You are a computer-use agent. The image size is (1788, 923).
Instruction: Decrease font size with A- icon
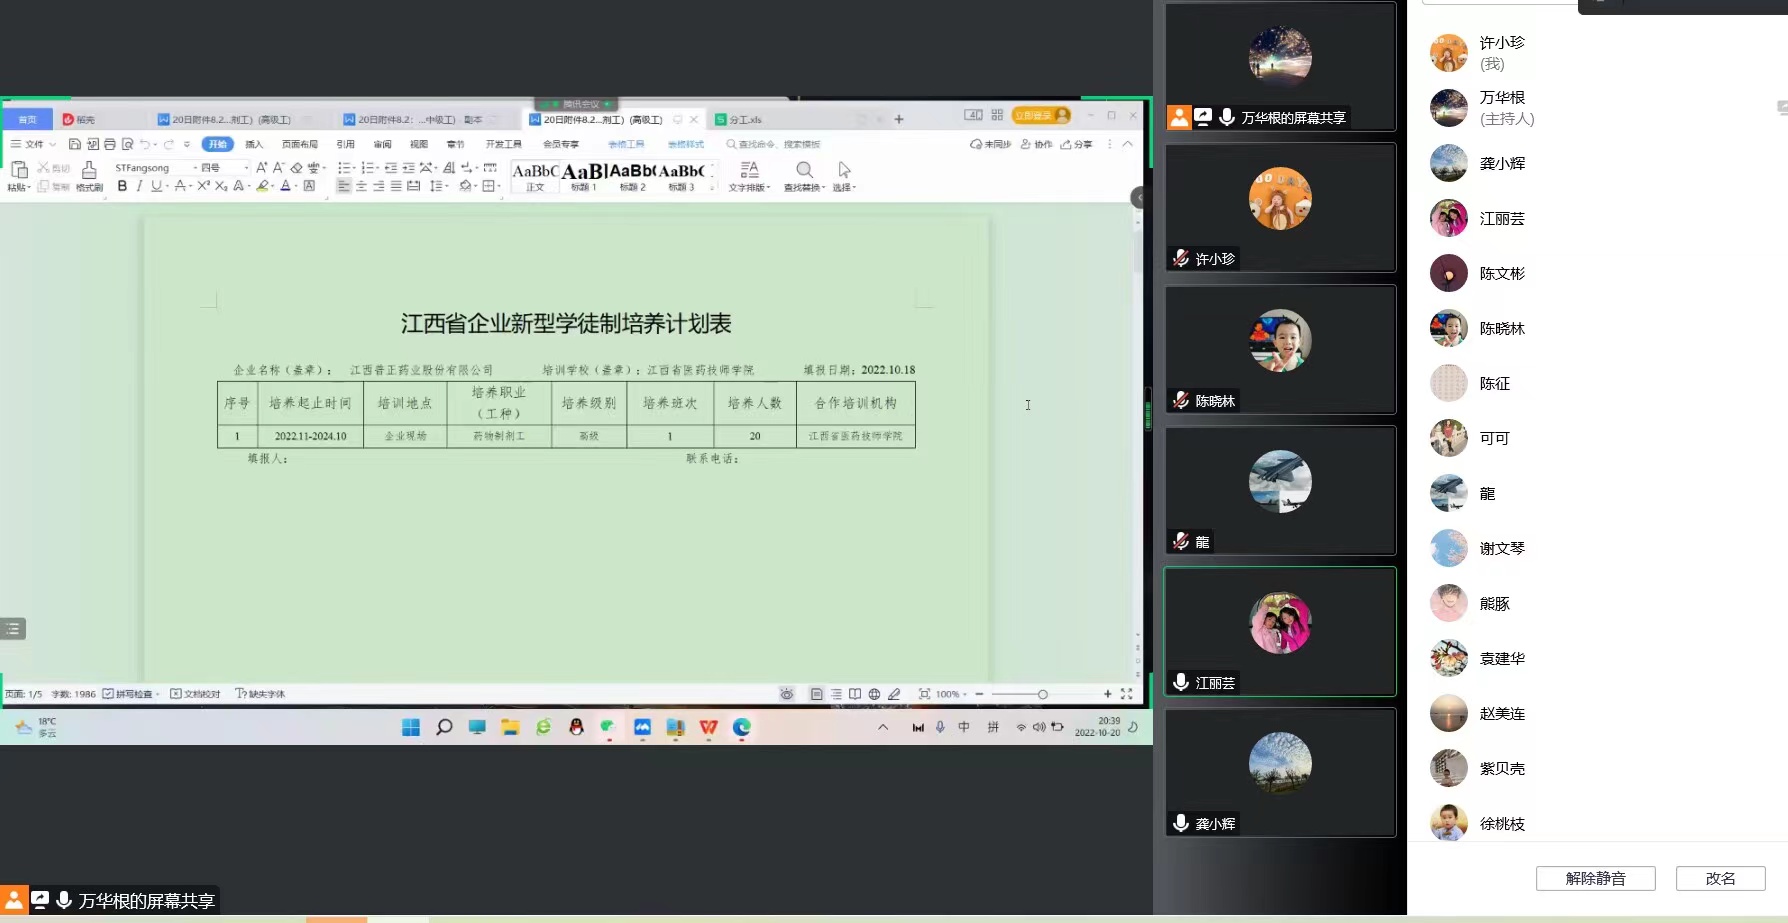(278, 167)
